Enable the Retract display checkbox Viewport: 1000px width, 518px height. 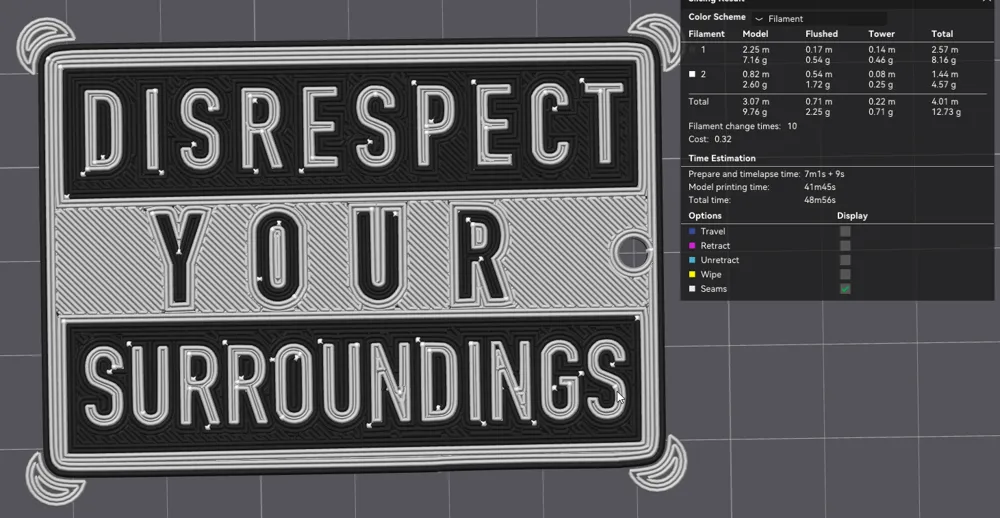(x=845, y=246)
